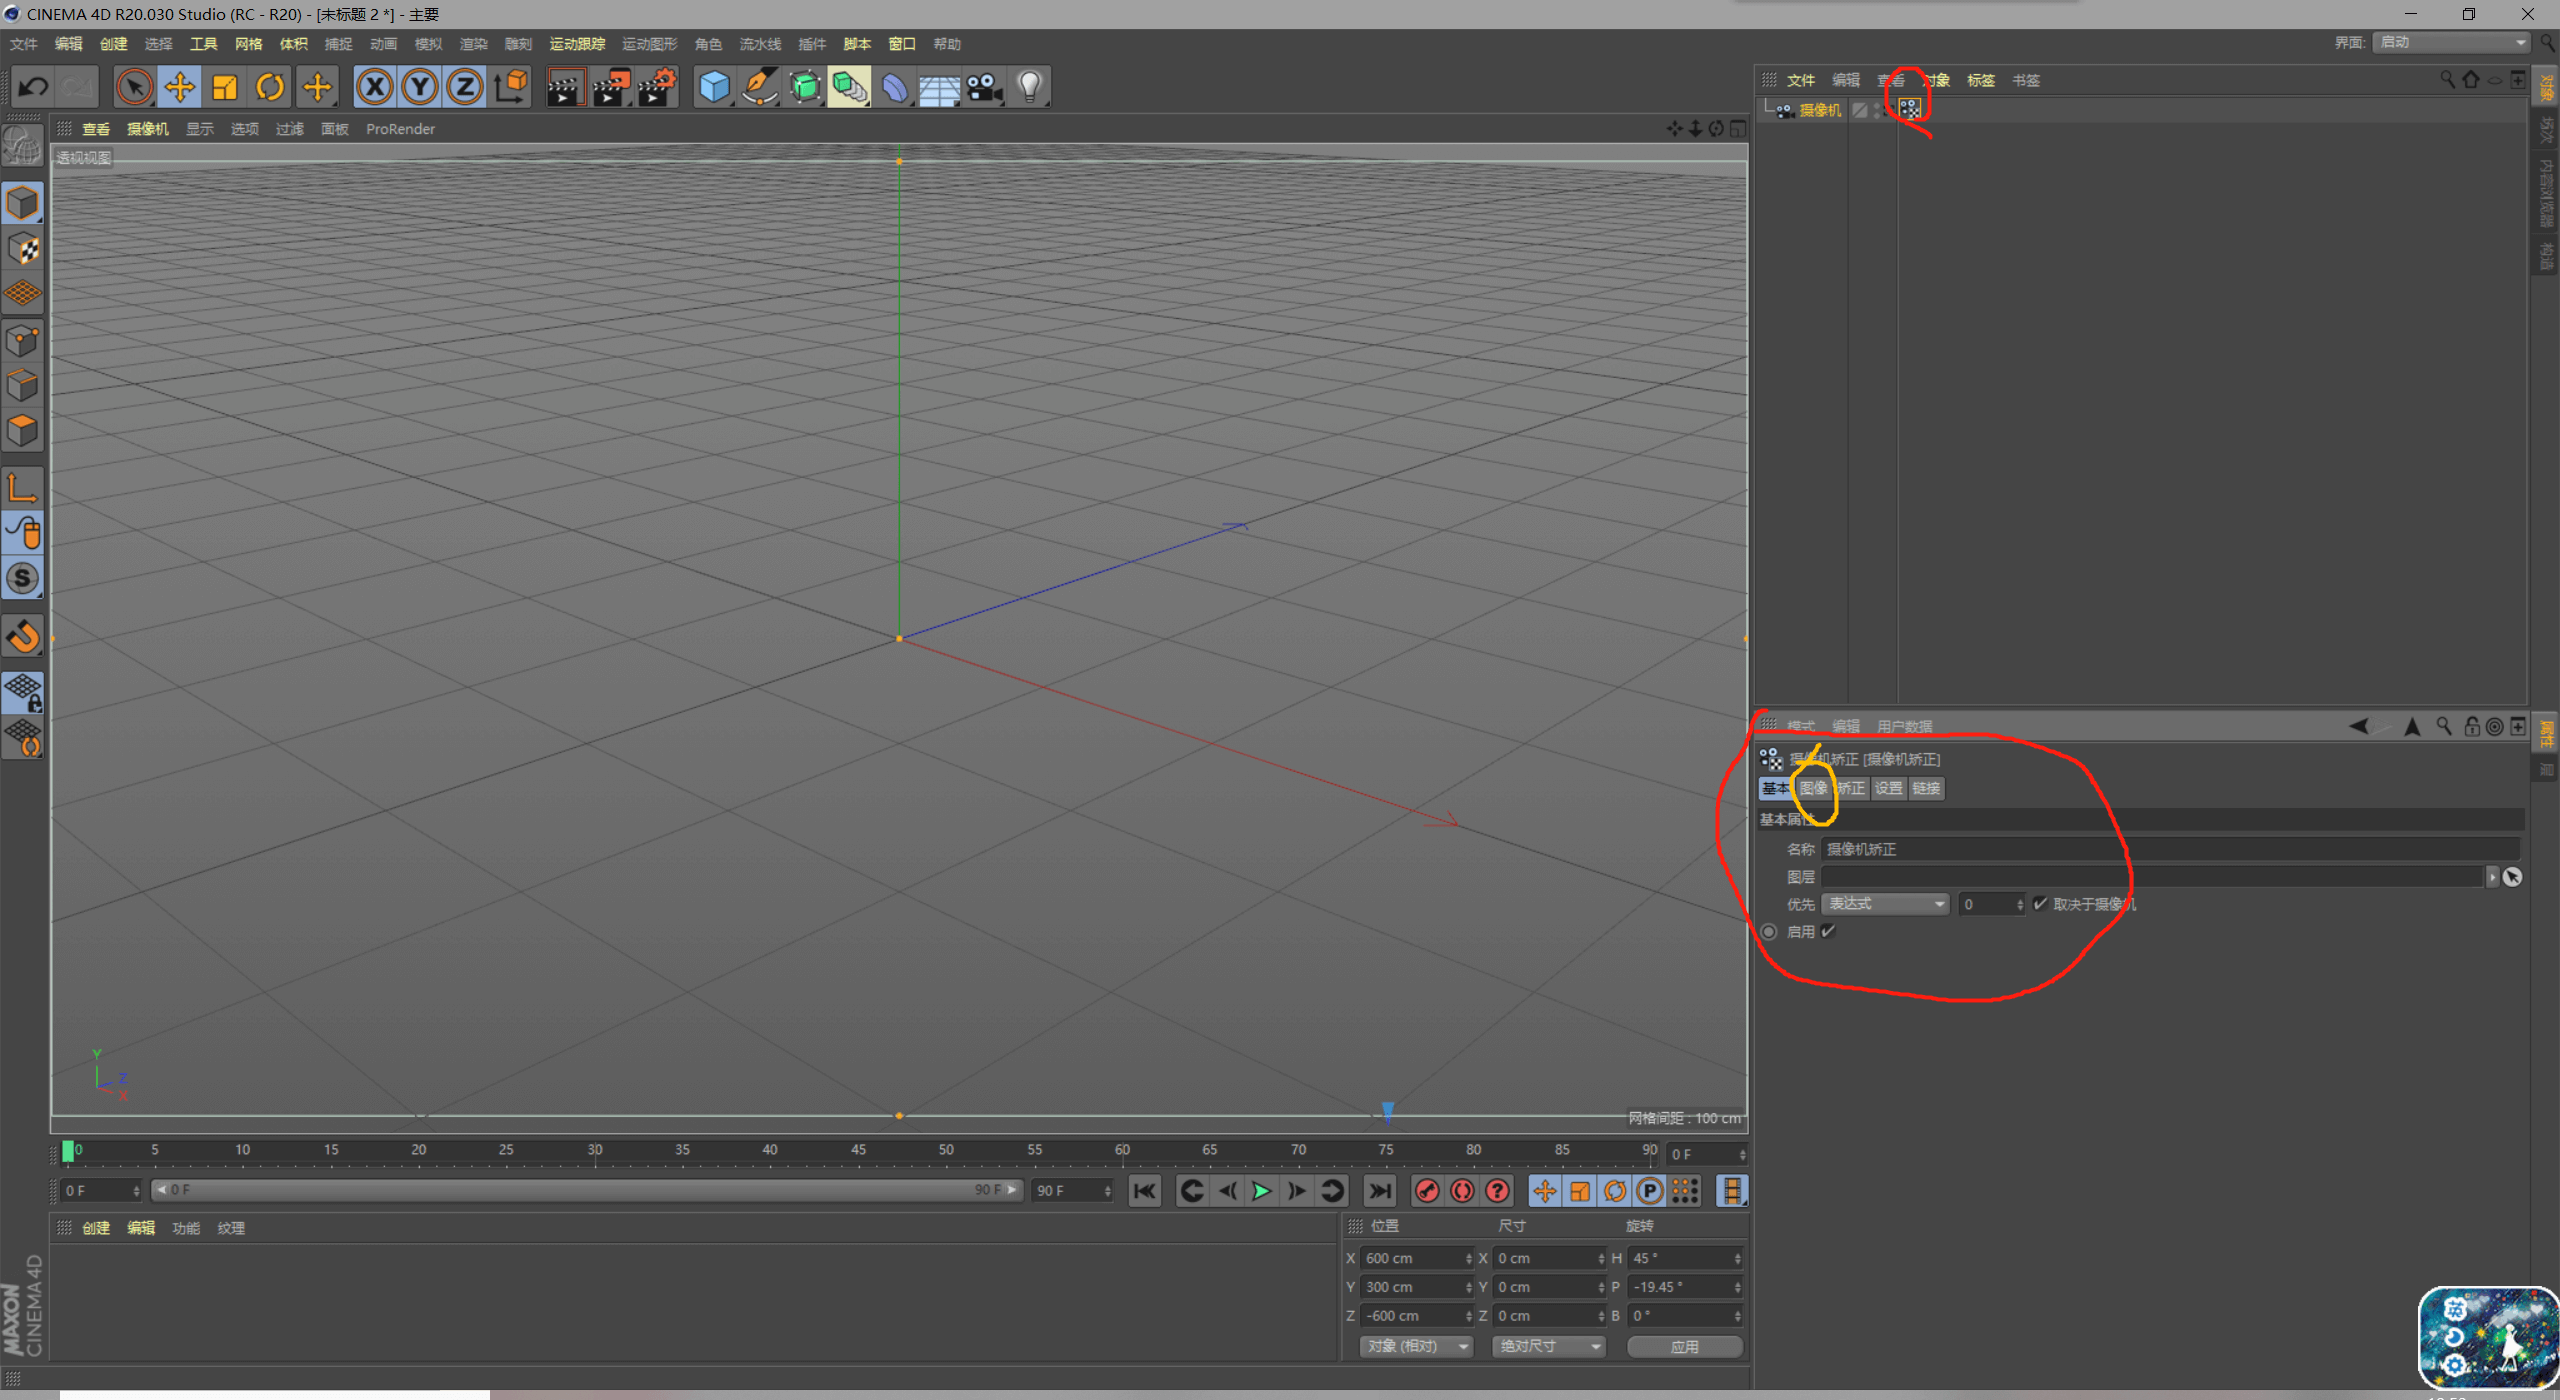The width and height of the screenshot is (2560, 1400).
Task: Enable Polygons mode in left sidebar
Action: [x=23, y=432]
